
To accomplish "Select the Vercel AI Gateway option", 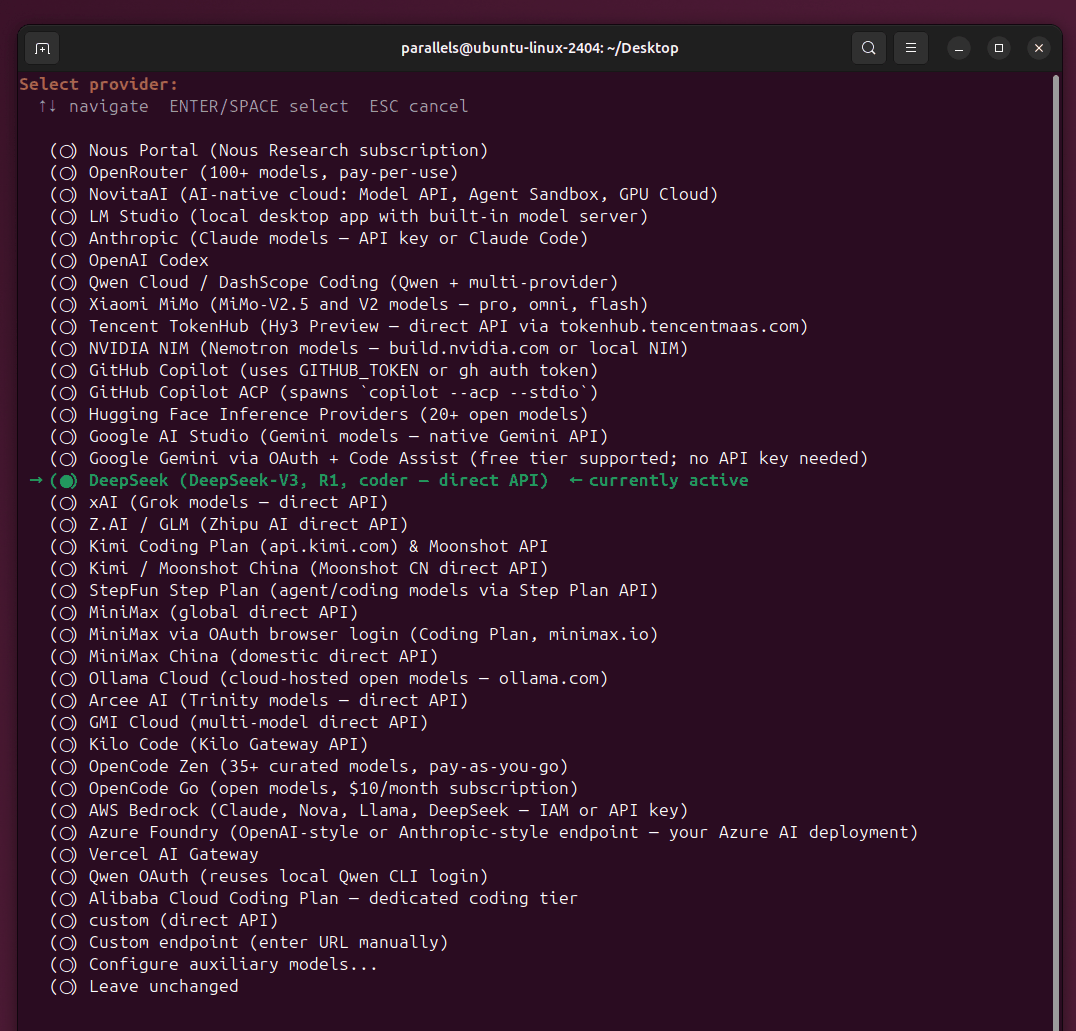I will [154, 853].
